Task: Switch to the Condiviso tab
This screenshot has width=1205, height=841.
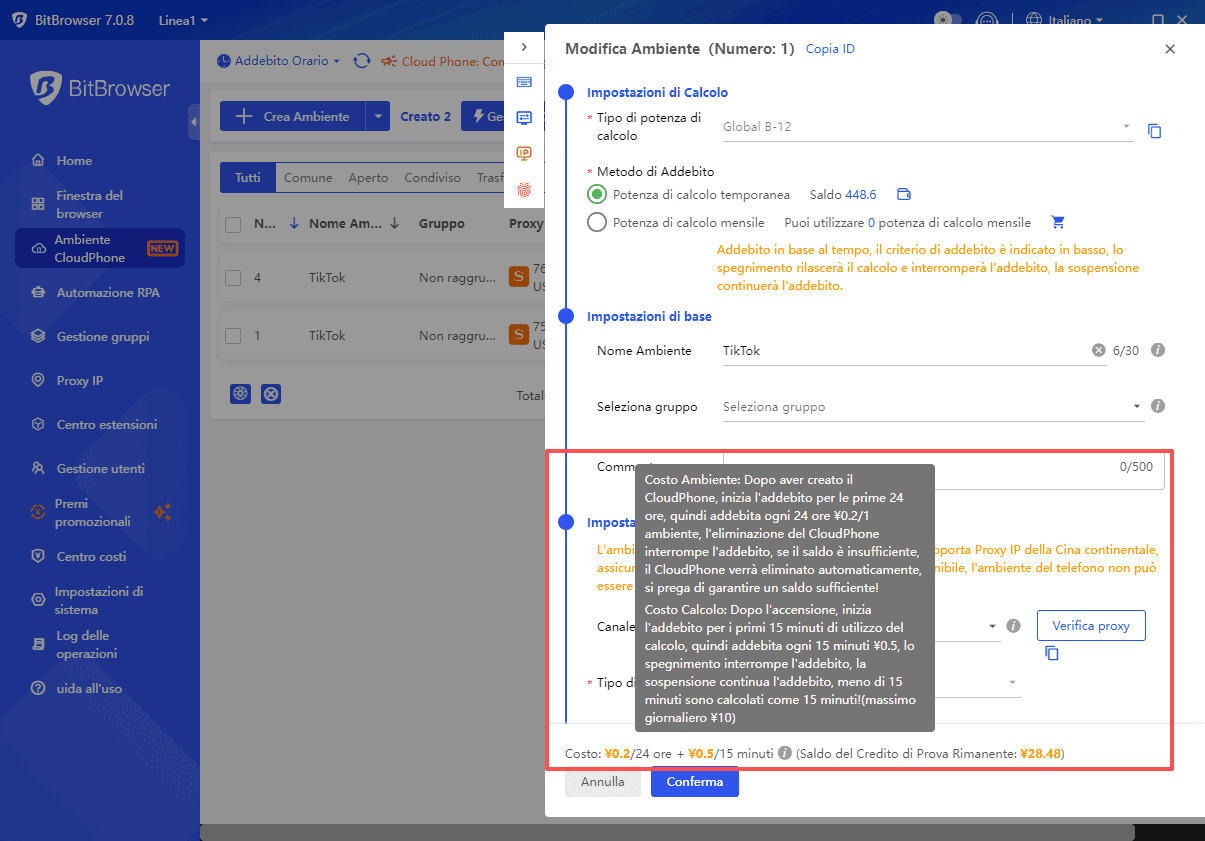Action: pos(432,177)
